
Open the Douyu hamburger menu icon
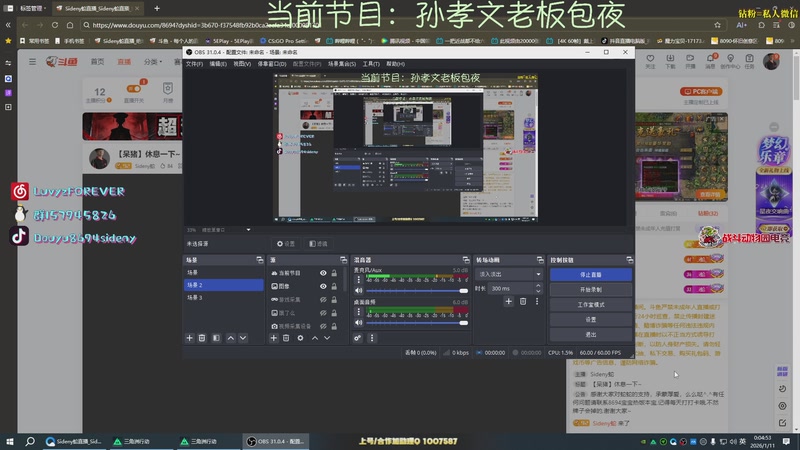click(33, 62)
